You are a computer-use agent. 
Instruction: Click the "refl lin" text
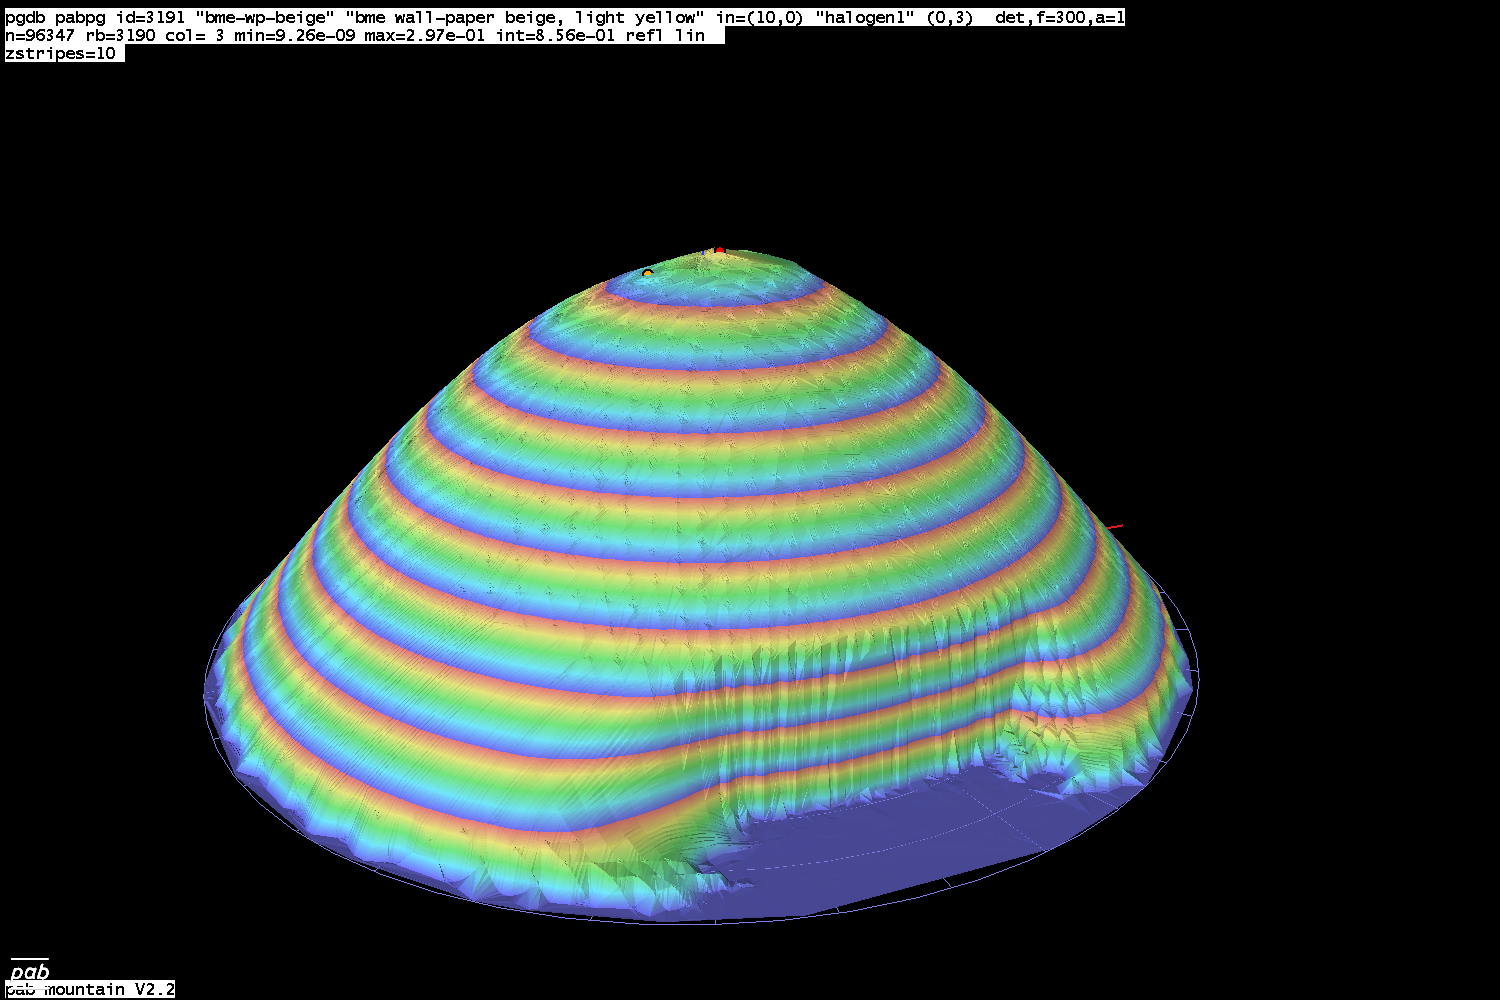click(665, 36)
